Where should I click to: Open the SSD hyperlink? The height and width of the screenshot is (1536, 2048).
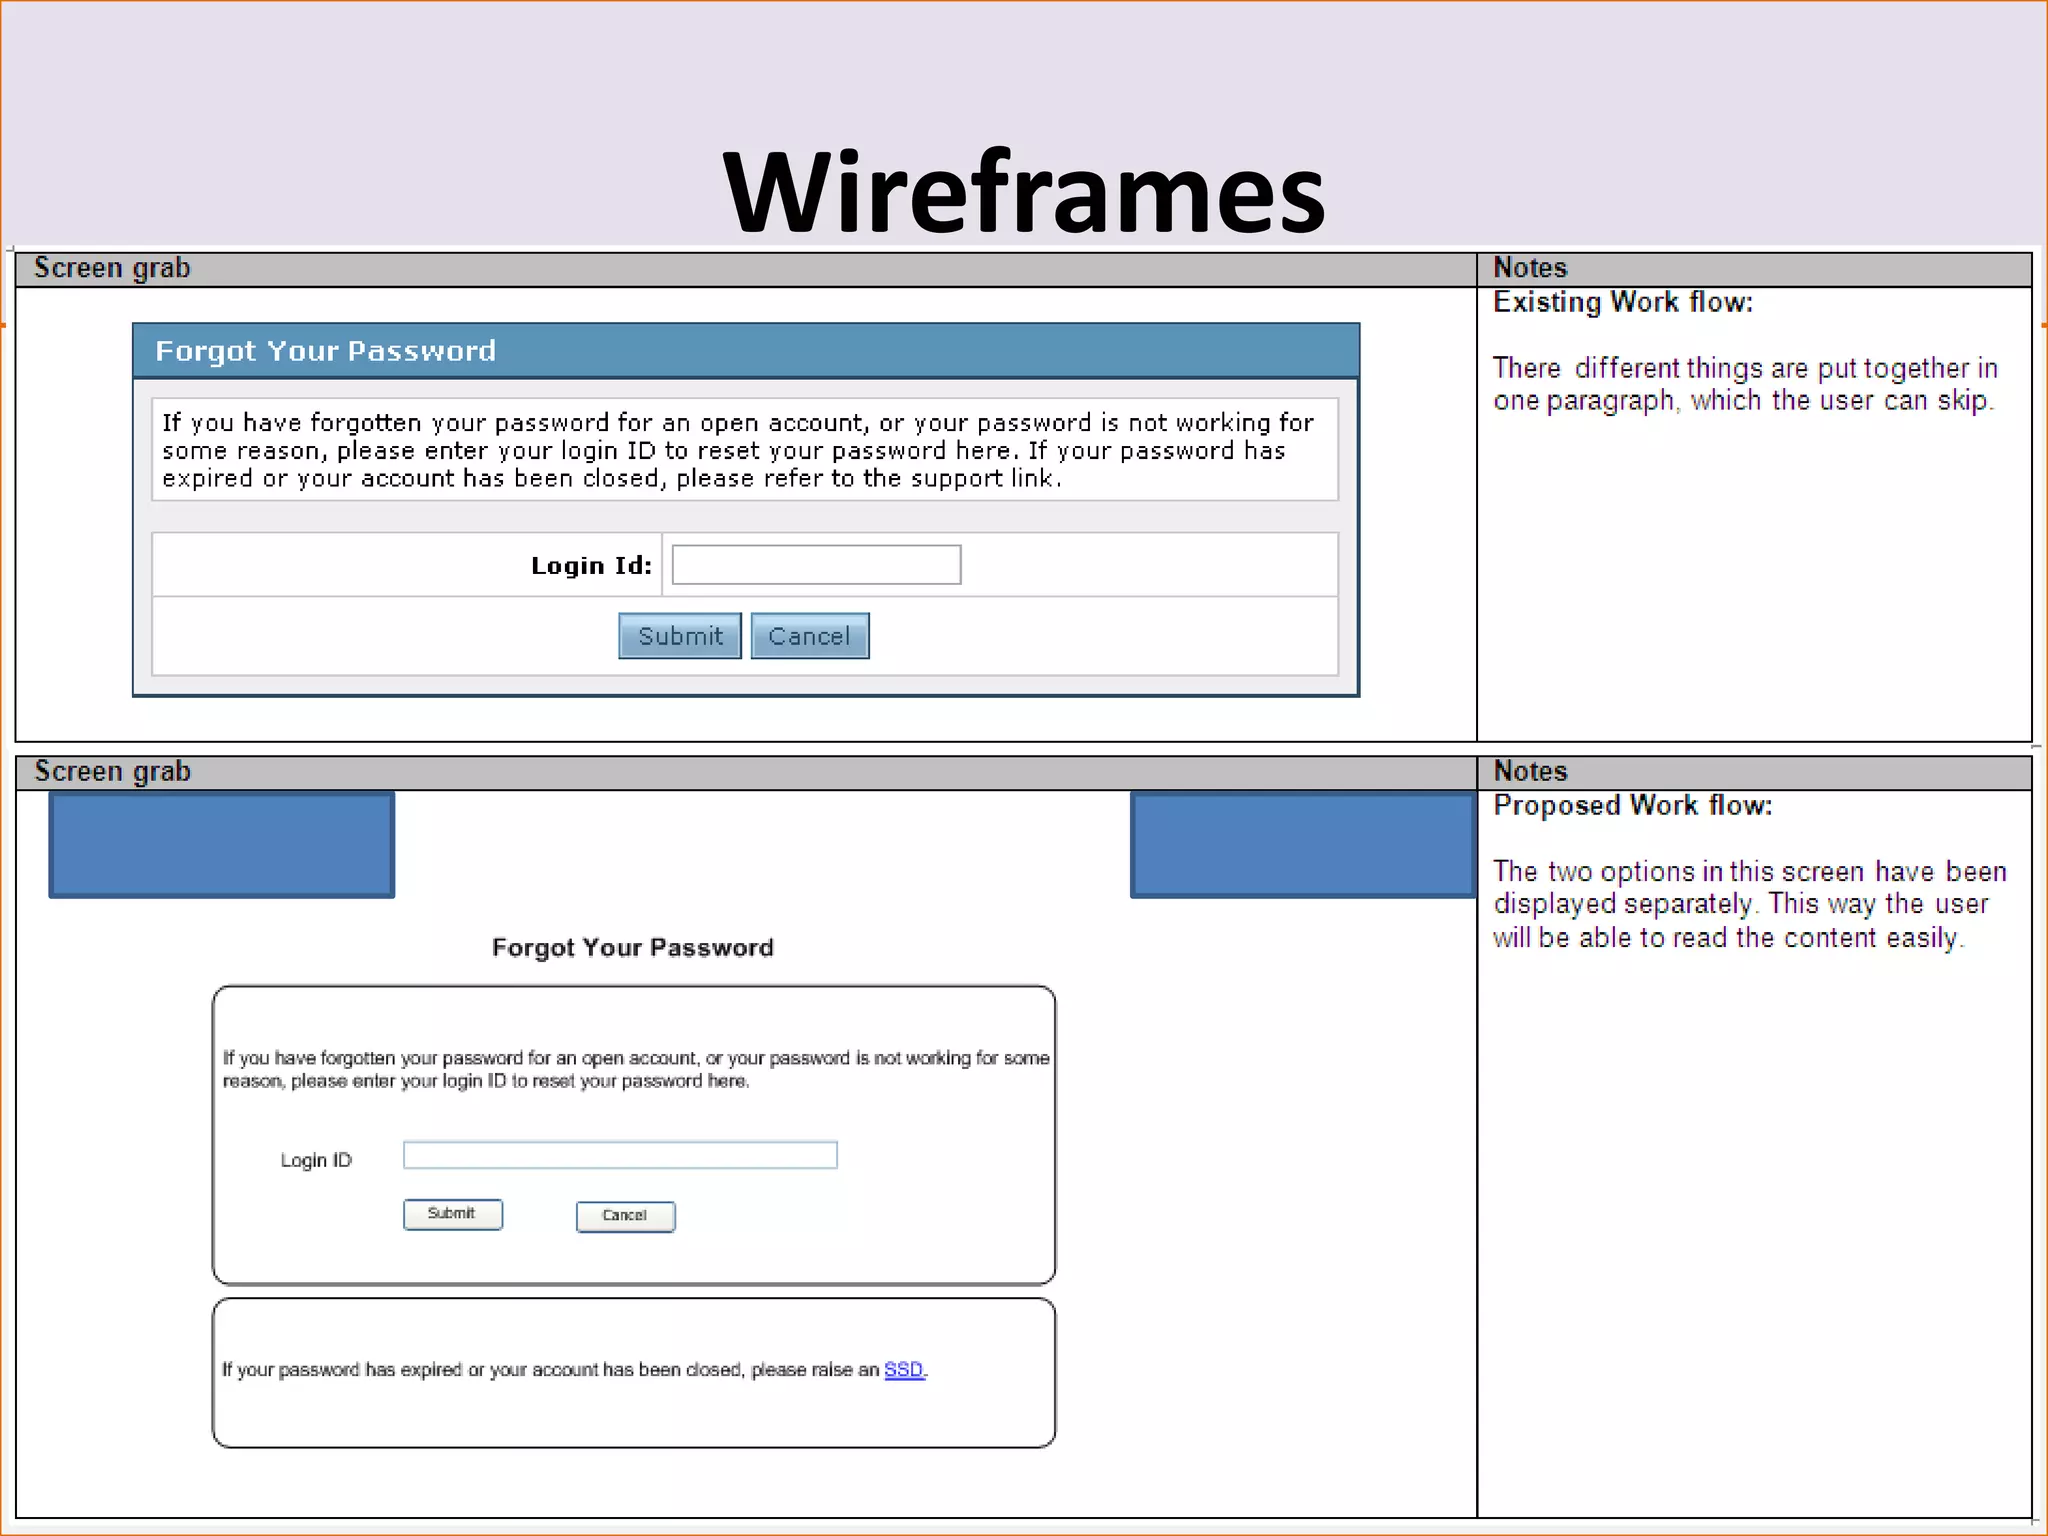pyautogui.click(x=903, y=1369)
